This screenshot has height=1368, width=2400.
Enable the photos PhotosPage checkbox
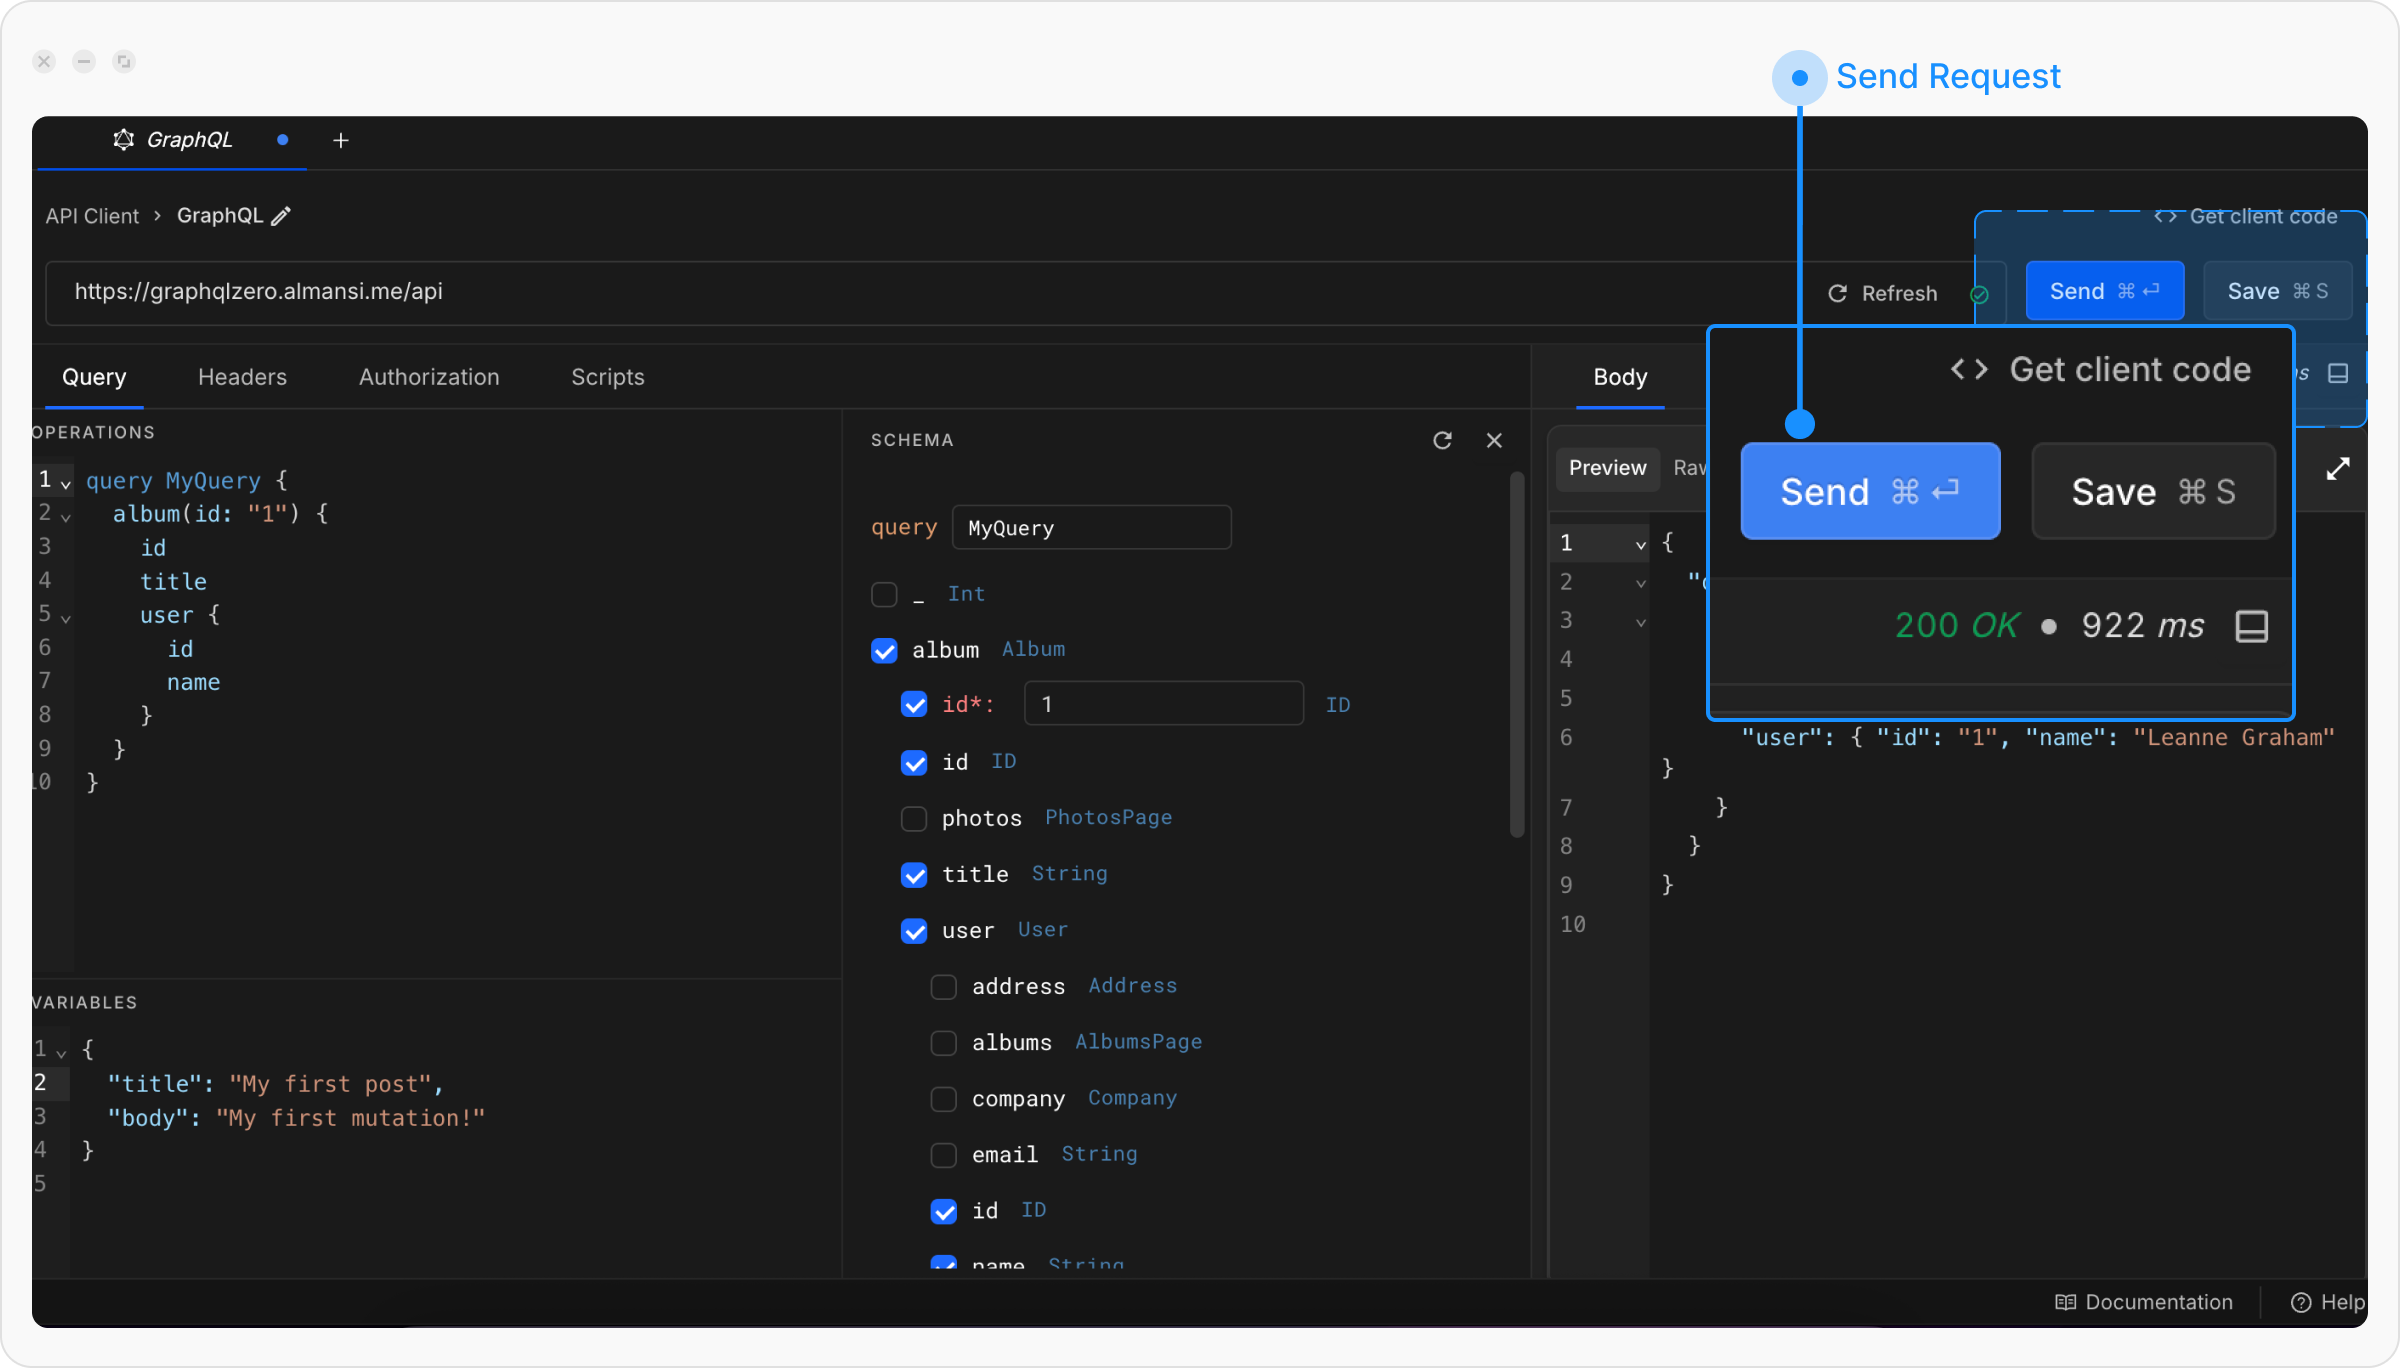[x=914, y=818]
